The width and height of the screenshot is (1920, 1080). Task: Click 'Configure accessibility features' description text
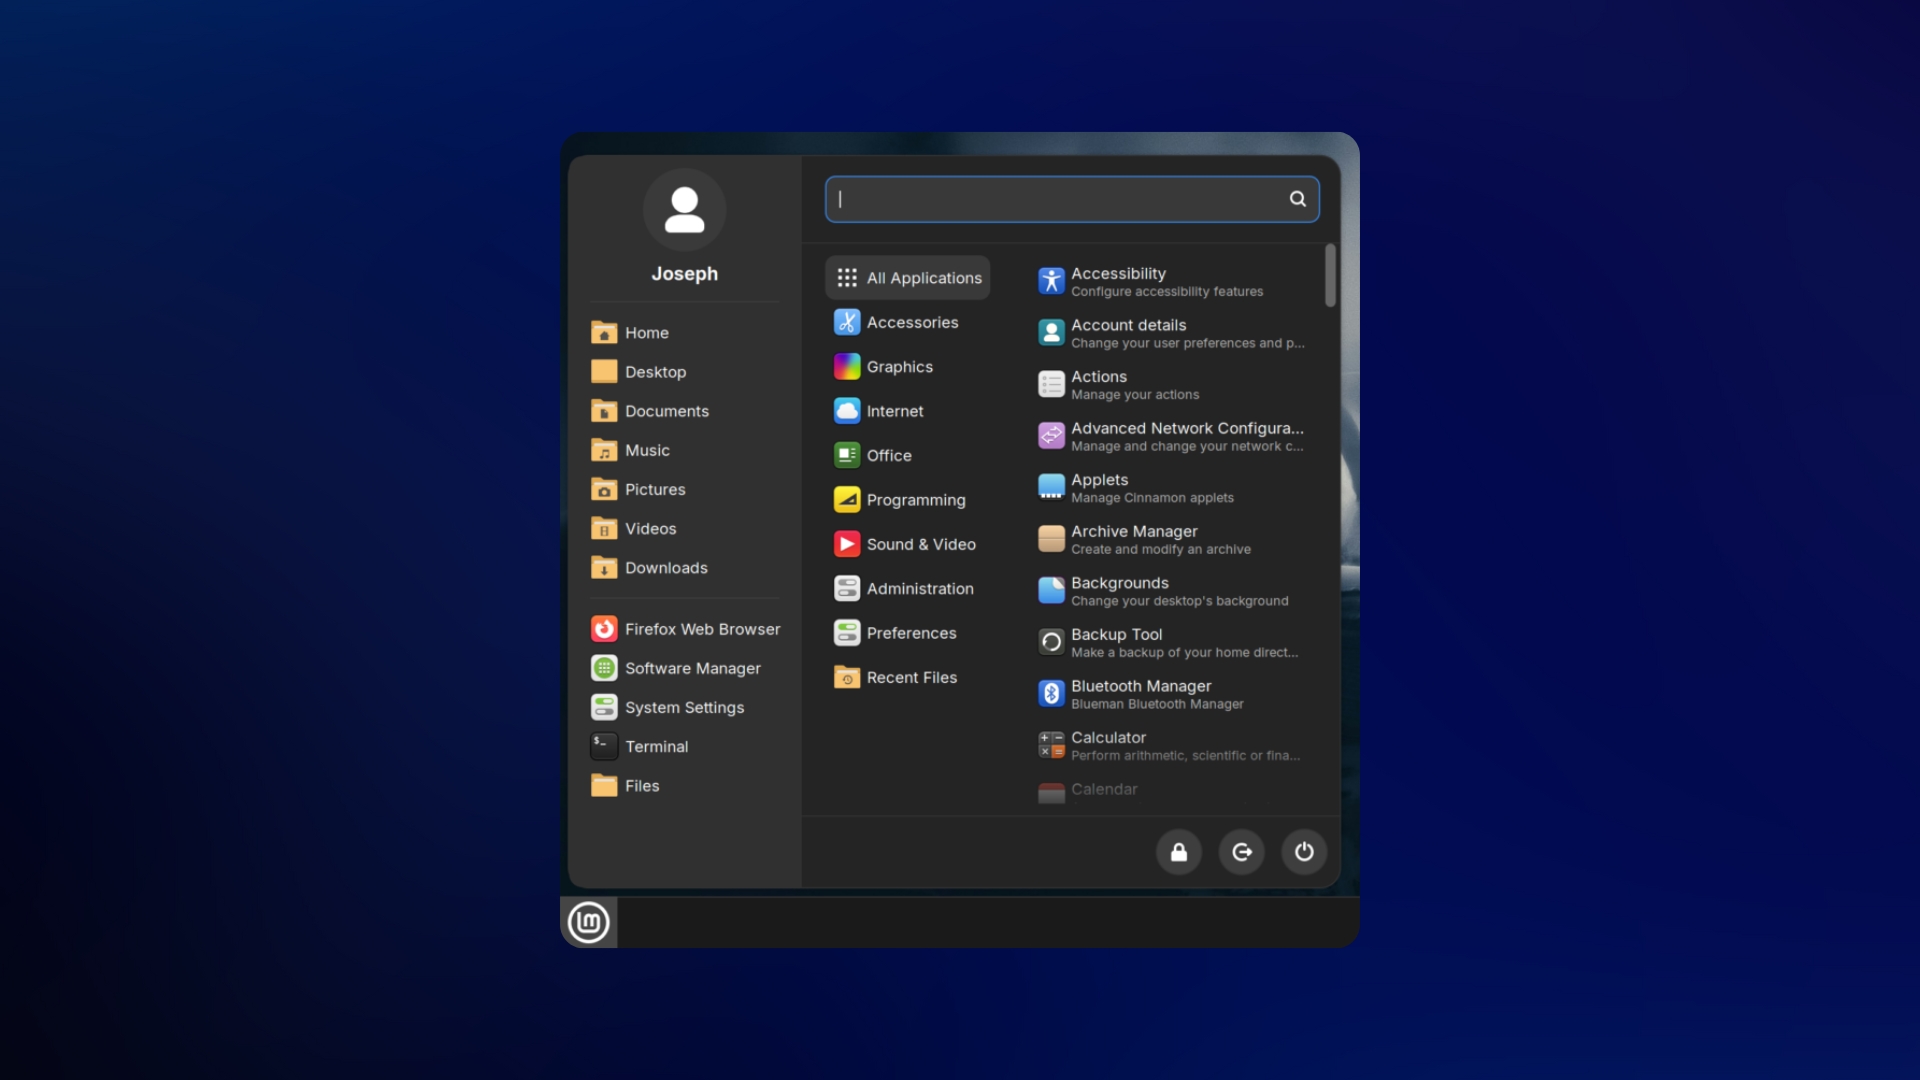pos(1167,292)
